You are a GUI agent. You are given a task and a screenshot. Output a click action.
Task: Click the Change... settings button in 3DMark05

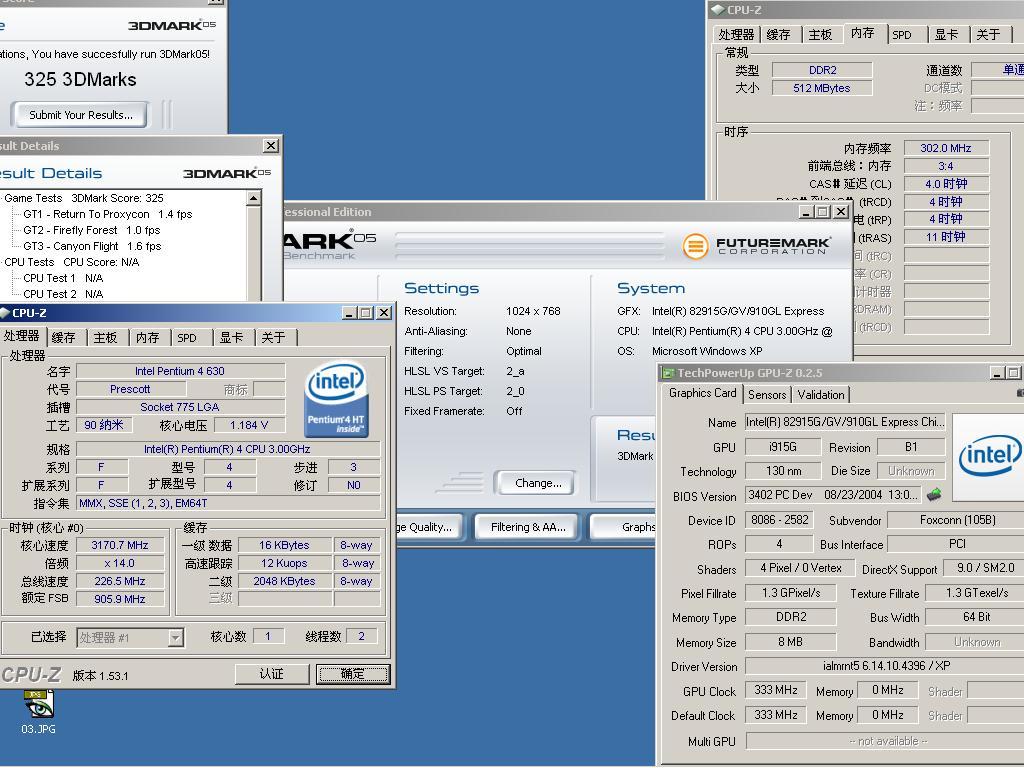point(537,483)
